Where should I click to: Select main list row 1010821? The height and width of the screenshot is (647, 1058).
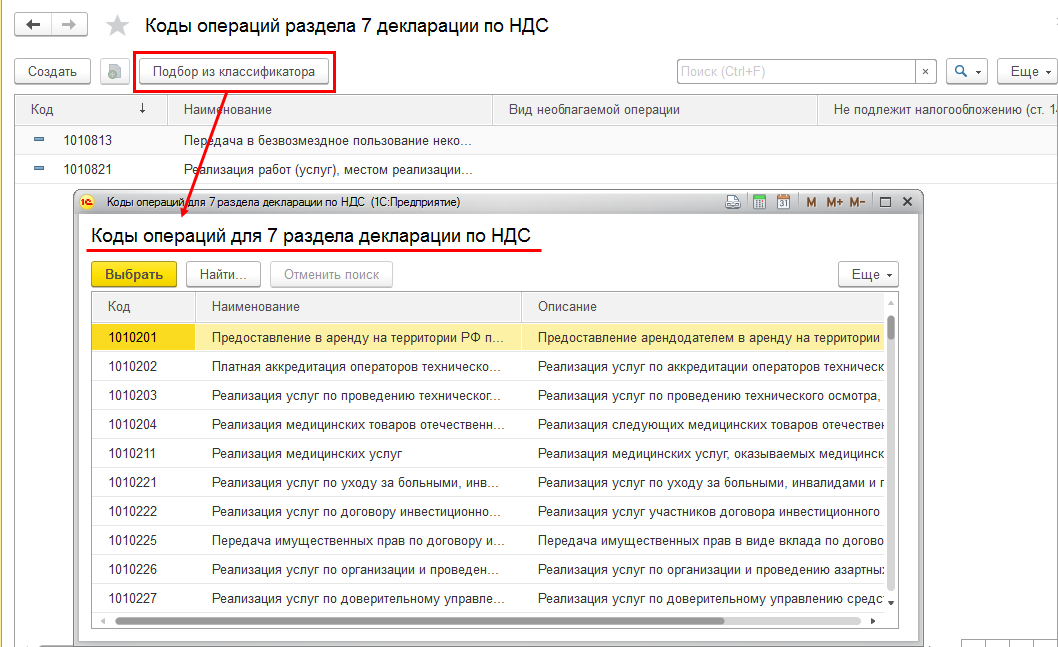point(536,169)
